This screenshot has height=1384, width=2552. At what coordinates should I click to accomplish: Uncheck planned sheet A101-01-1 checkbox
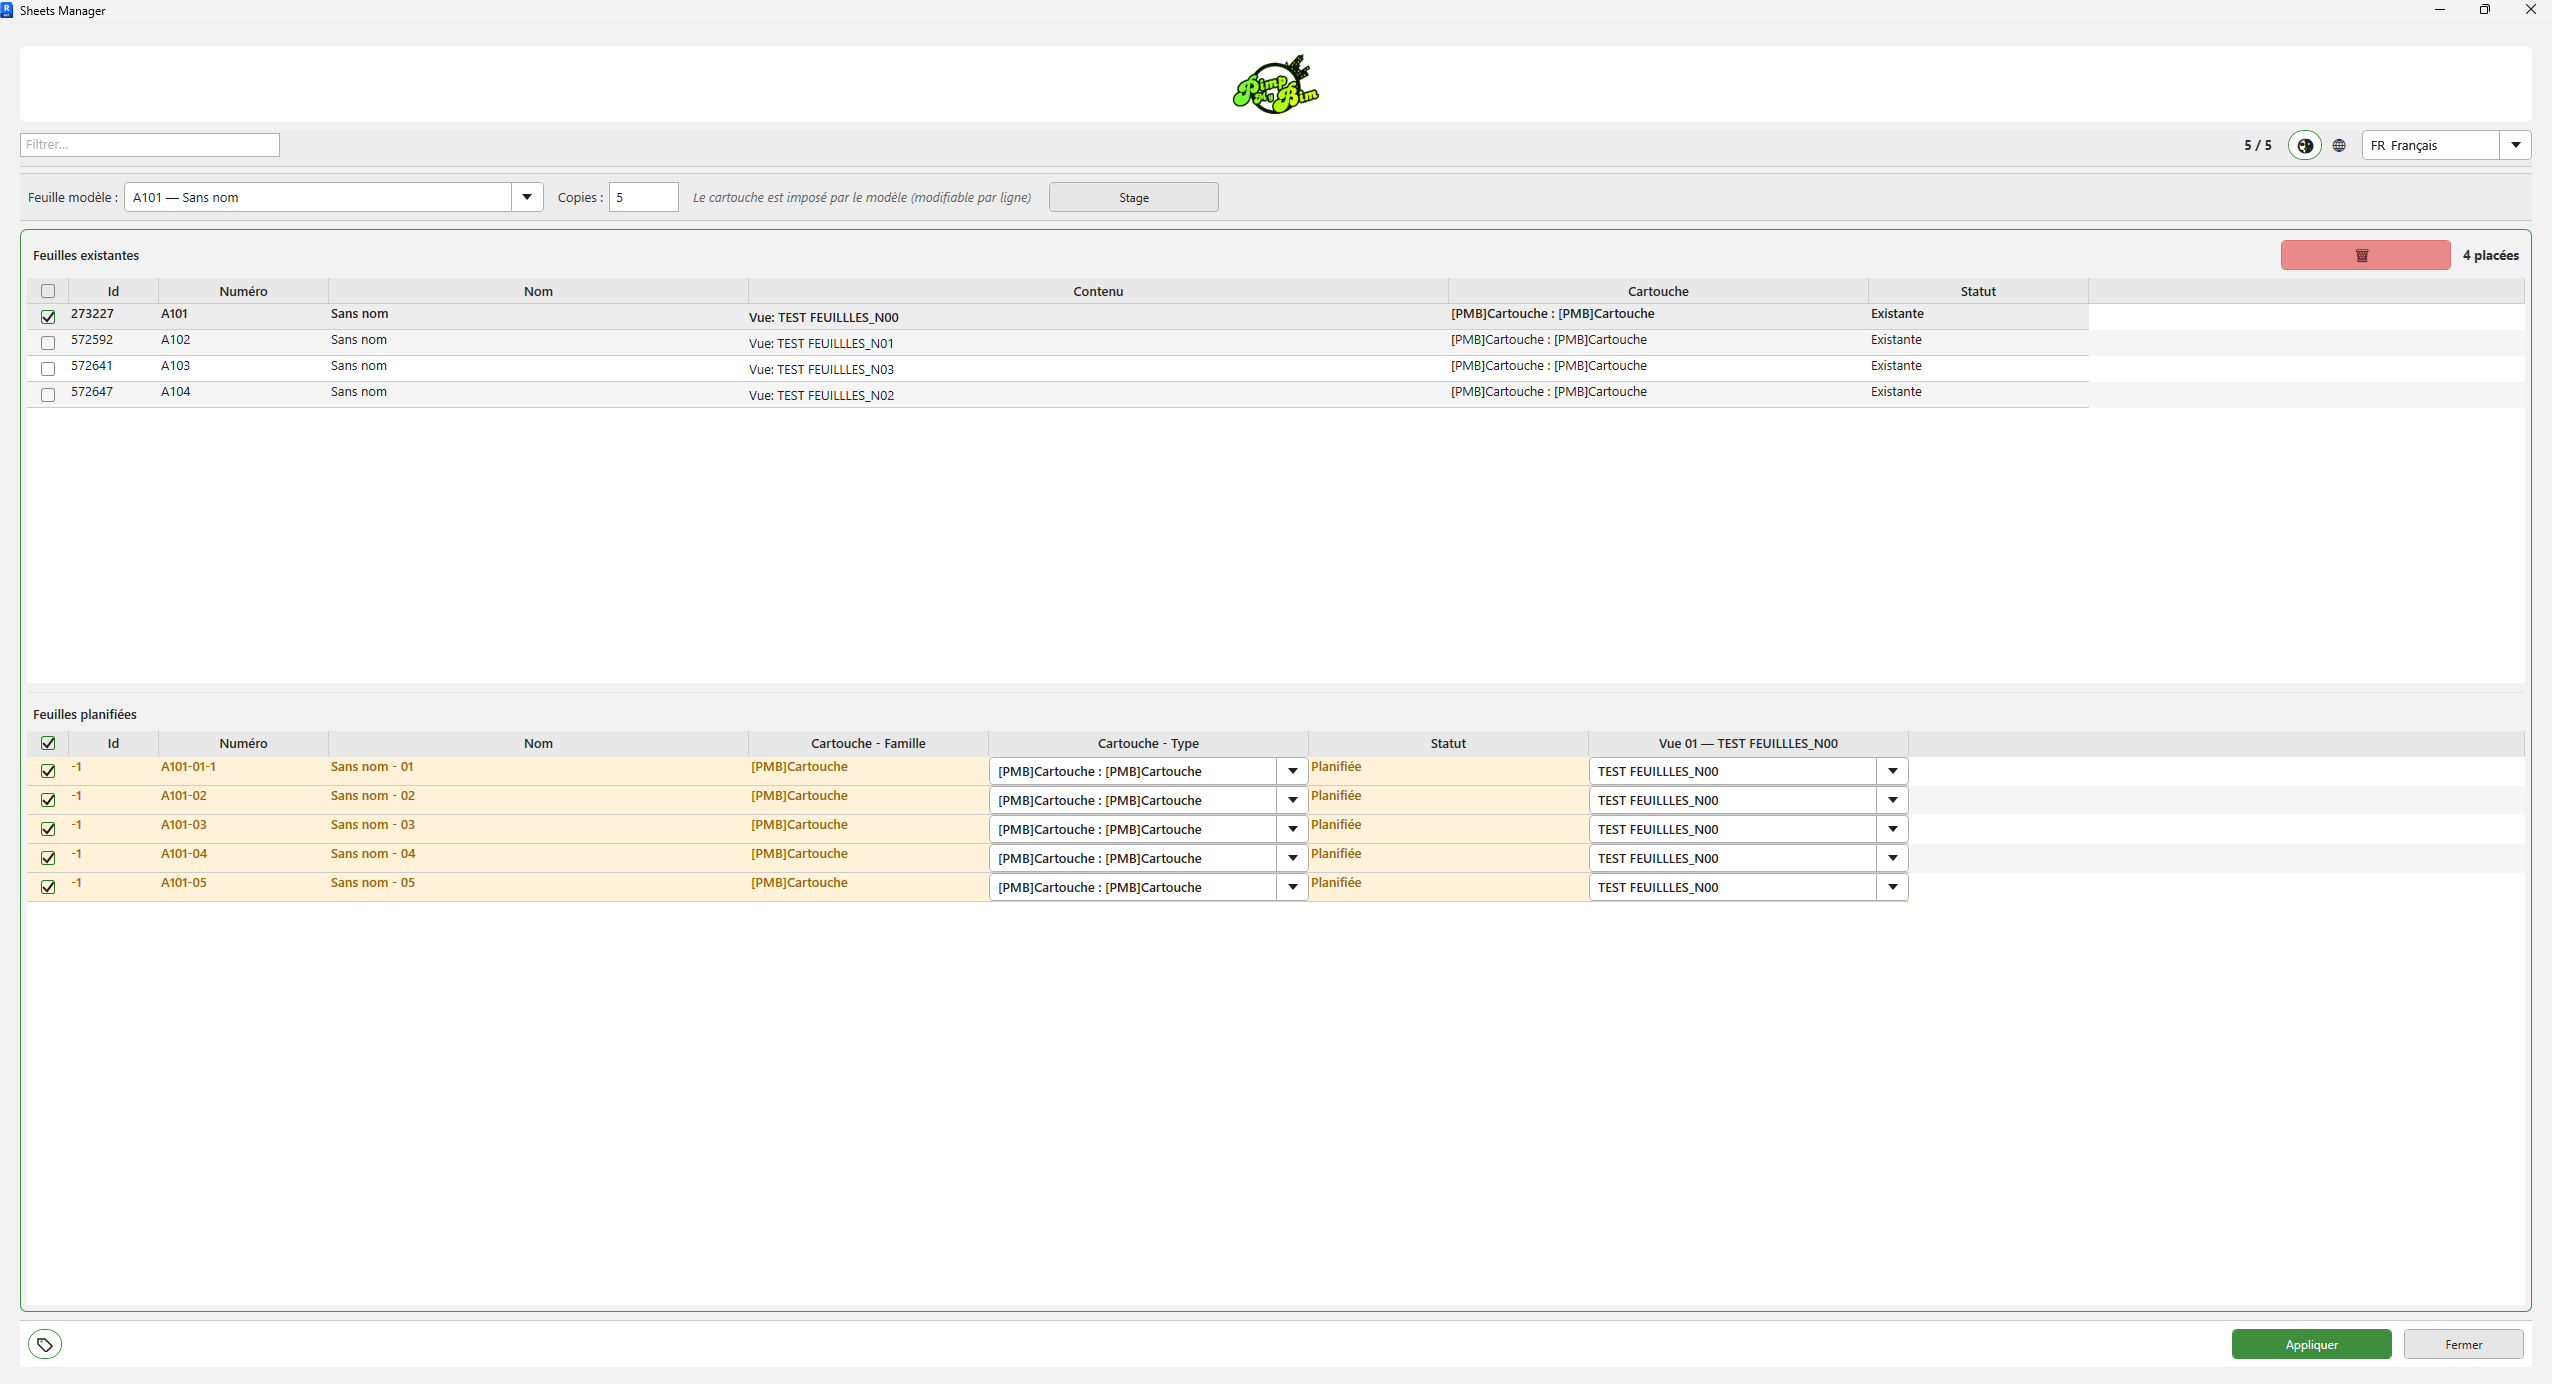coord(48,771)
